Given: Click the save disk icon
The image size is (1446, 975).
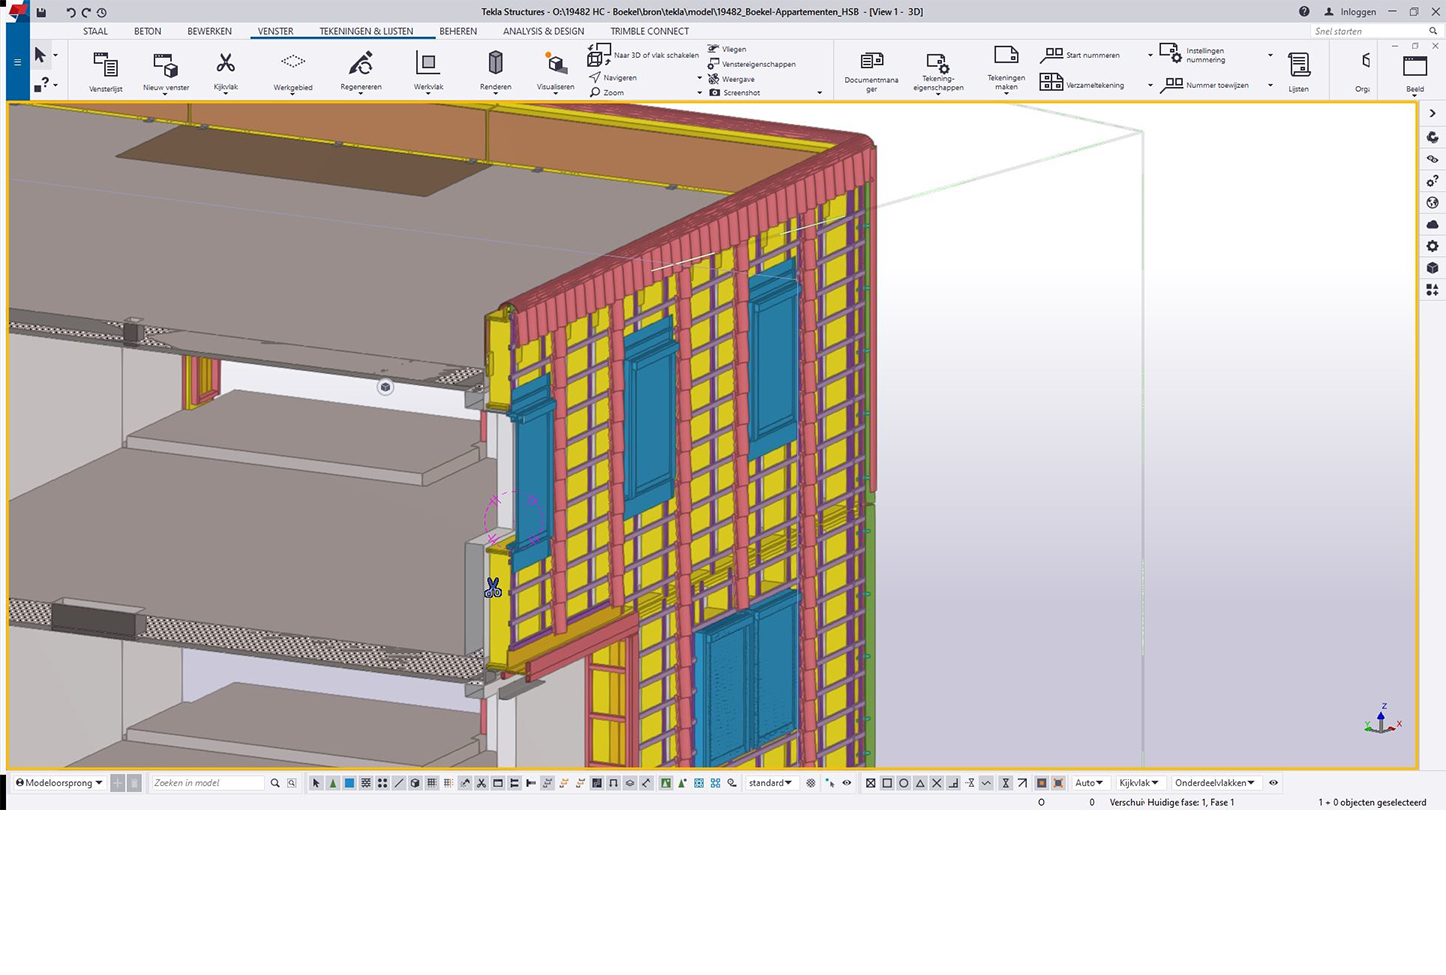Looking at the screenshot, I should pos(41,12).
